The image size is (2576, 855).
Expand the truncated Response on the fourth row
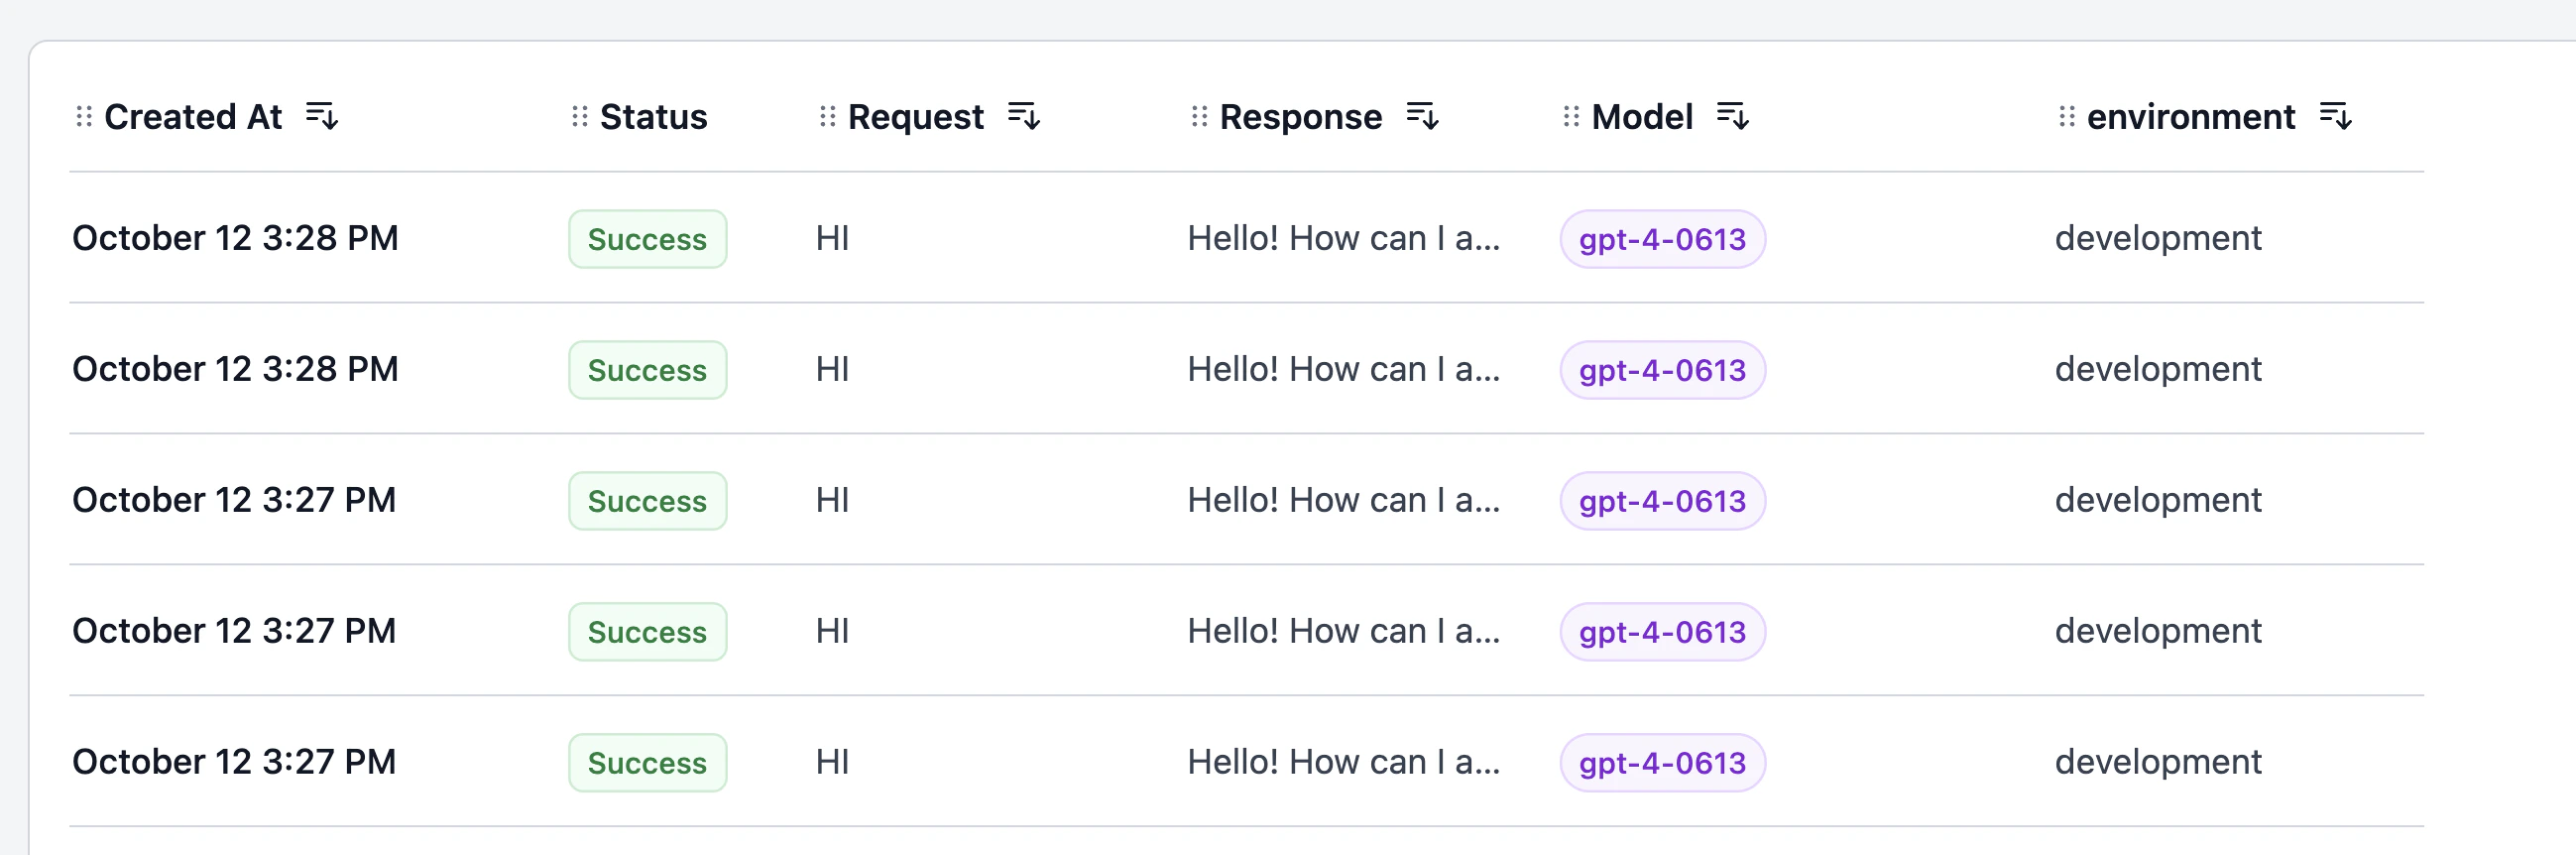1344,631
